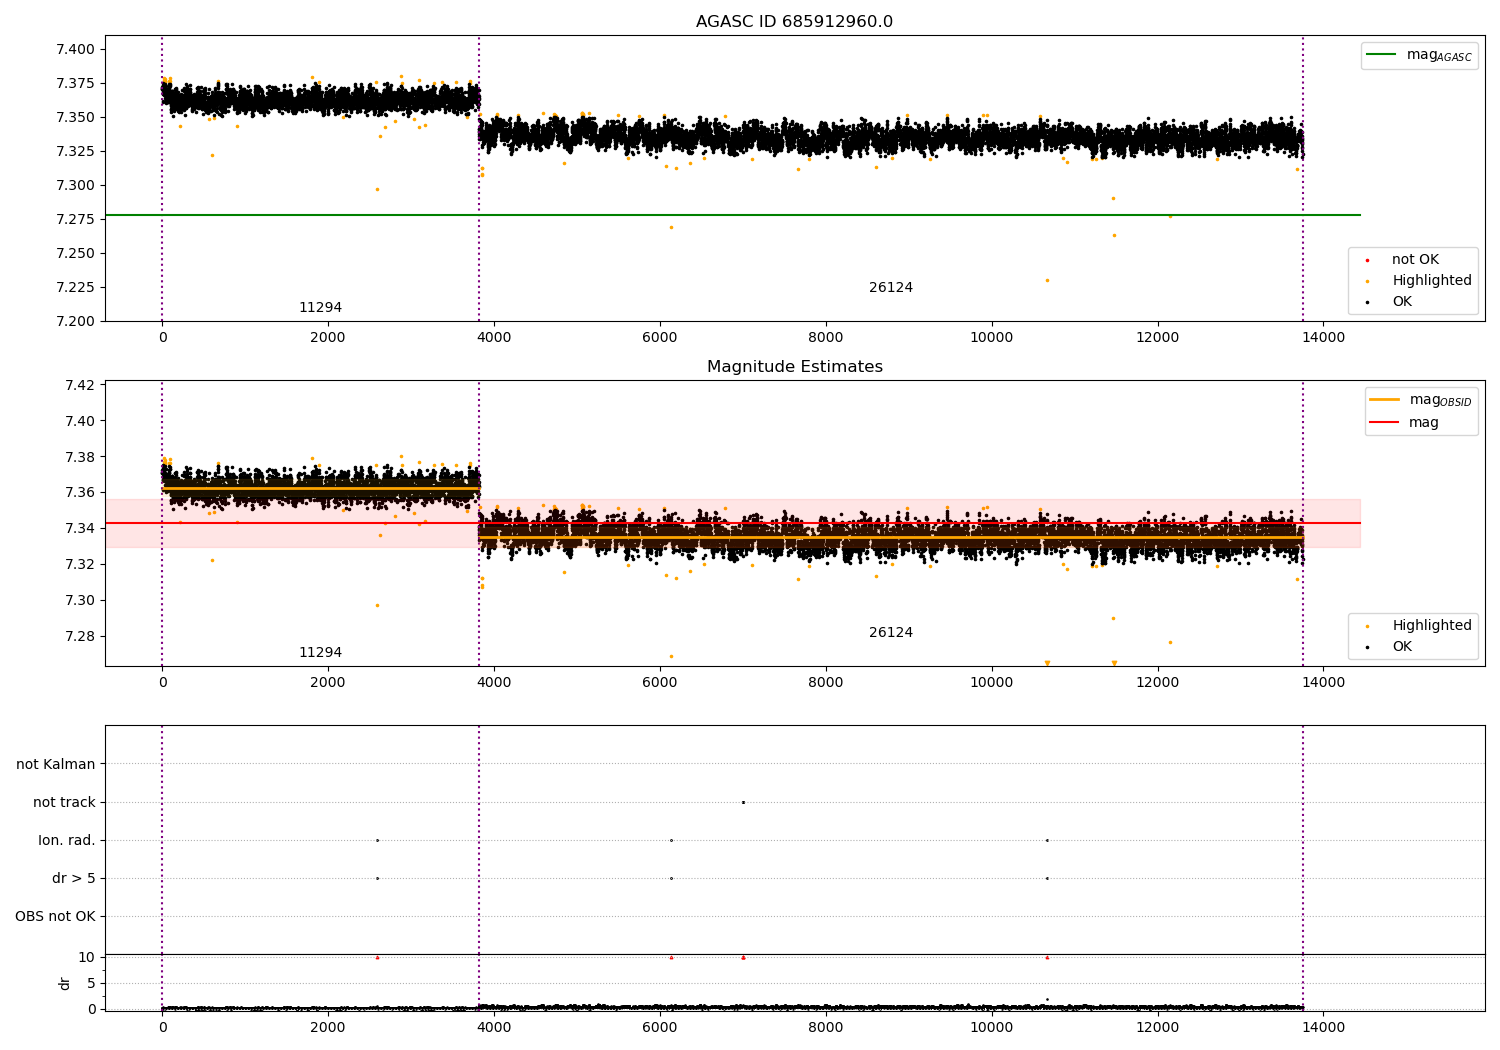Screen dimensions: 1500x1050
Task: Select the OK legend entry in middle plot
Action: (1390, 647)
